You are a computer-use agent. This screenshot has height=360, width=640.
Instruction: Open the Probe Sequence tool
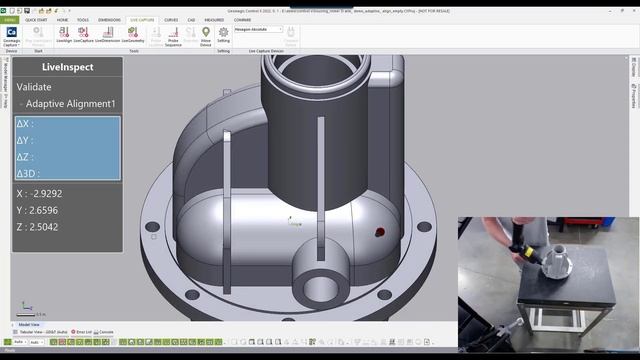click(x=173, y=36)
